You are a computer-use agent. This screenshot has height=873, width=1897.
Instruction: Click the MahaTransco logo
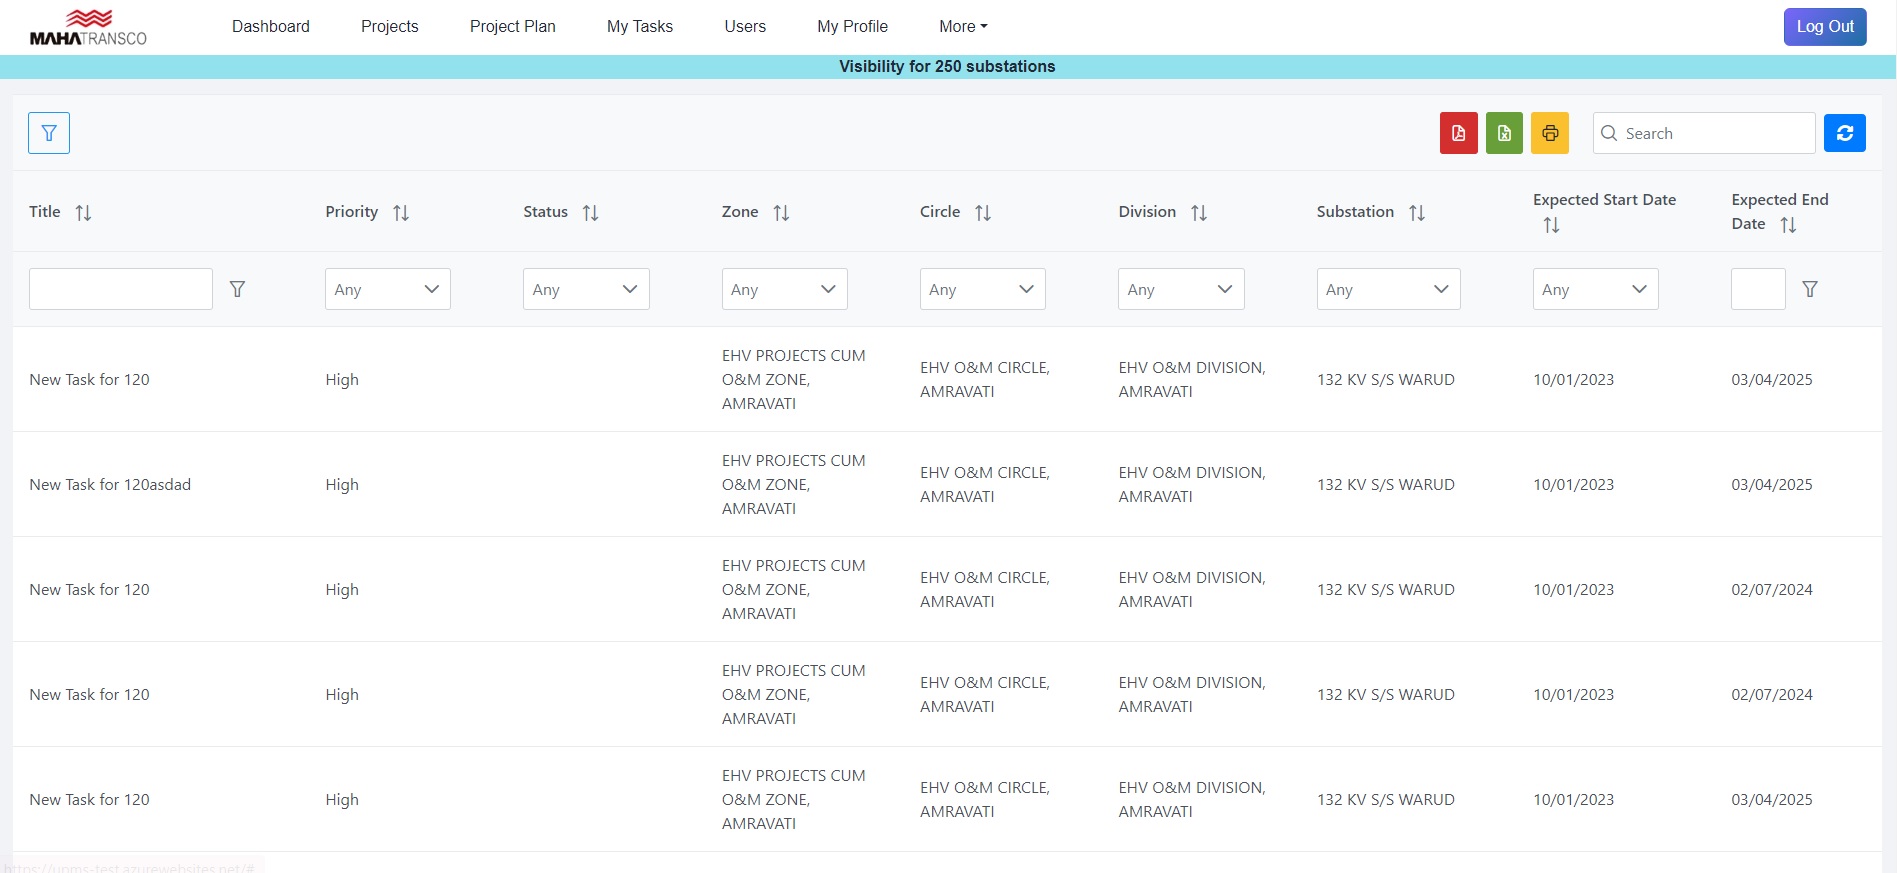(x=88, y=28)
